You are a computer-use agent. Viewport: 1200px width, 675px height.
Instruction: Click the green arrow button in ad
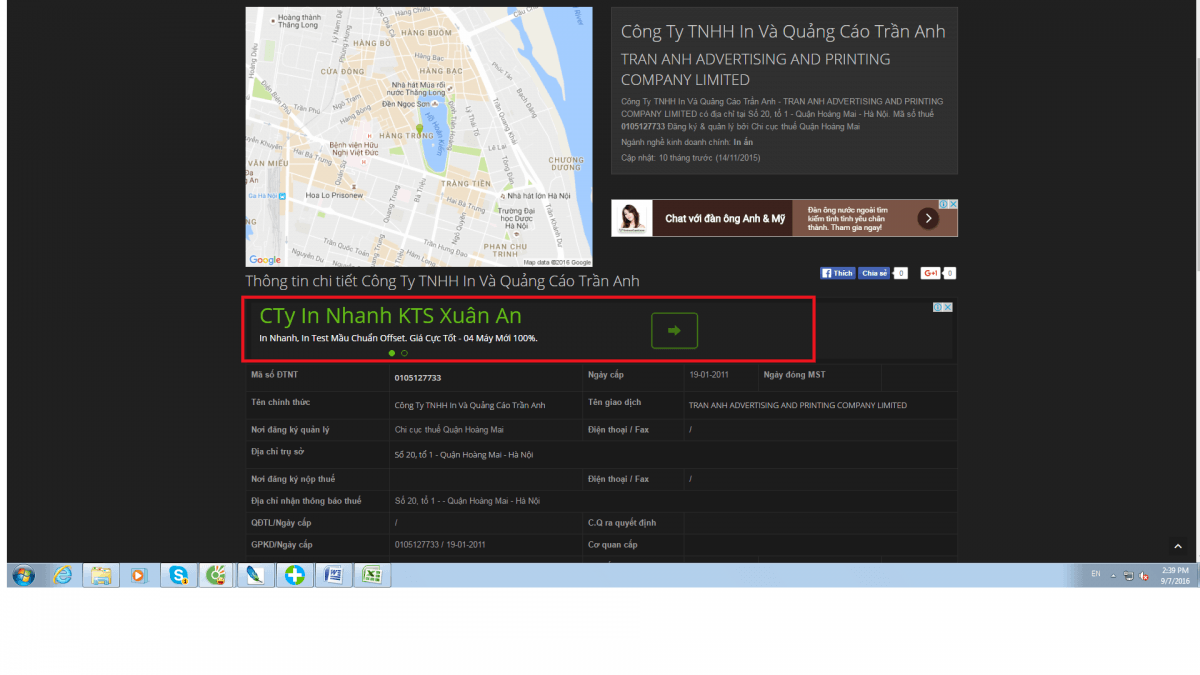pos(674,330)
